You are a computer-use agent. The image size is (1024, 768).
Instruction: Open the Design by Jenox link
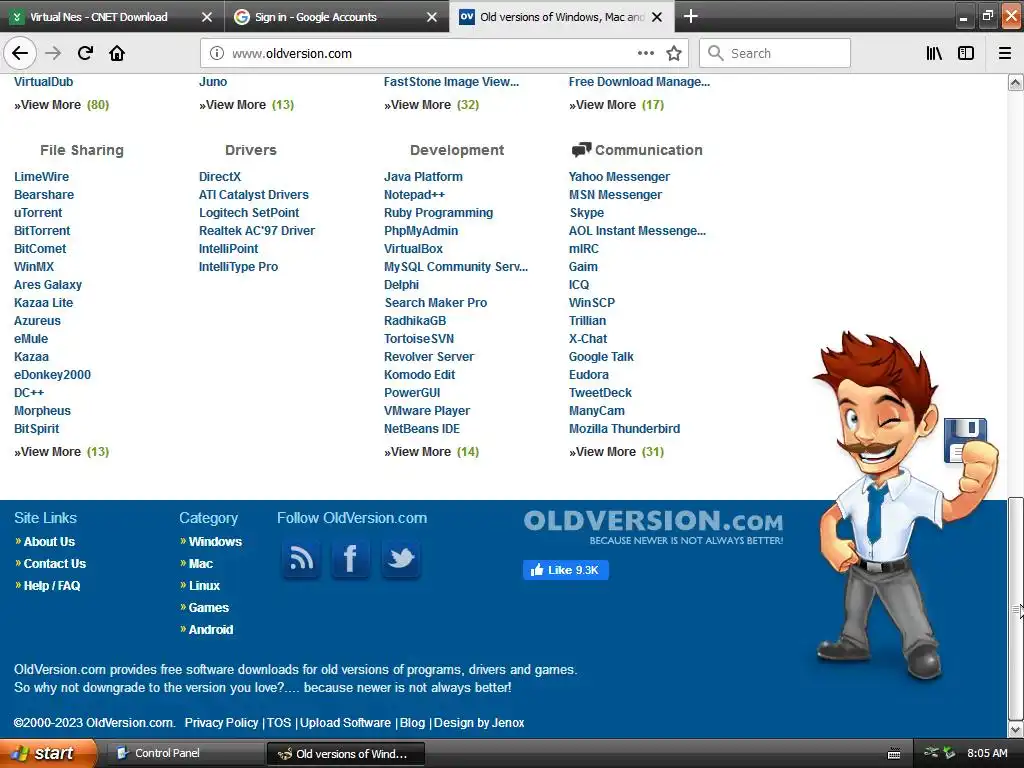[479, 723]
